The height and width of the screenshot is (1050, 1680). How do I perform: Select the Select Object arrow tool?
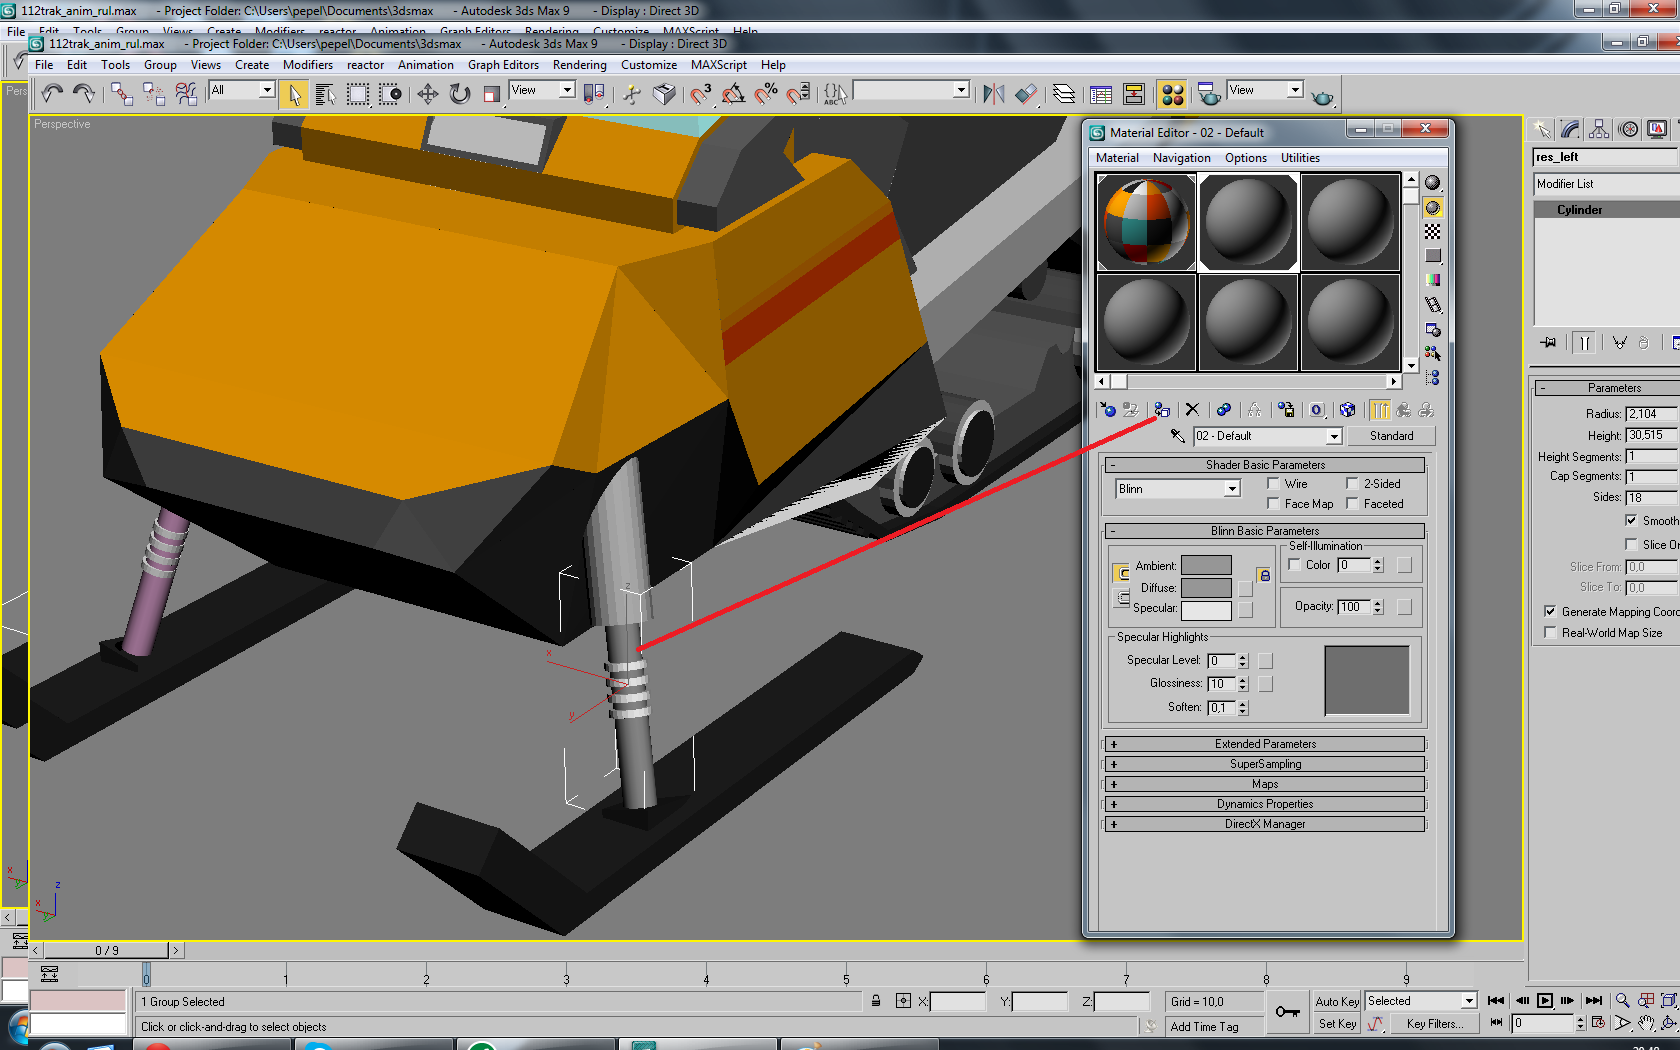tap(294, 94)
